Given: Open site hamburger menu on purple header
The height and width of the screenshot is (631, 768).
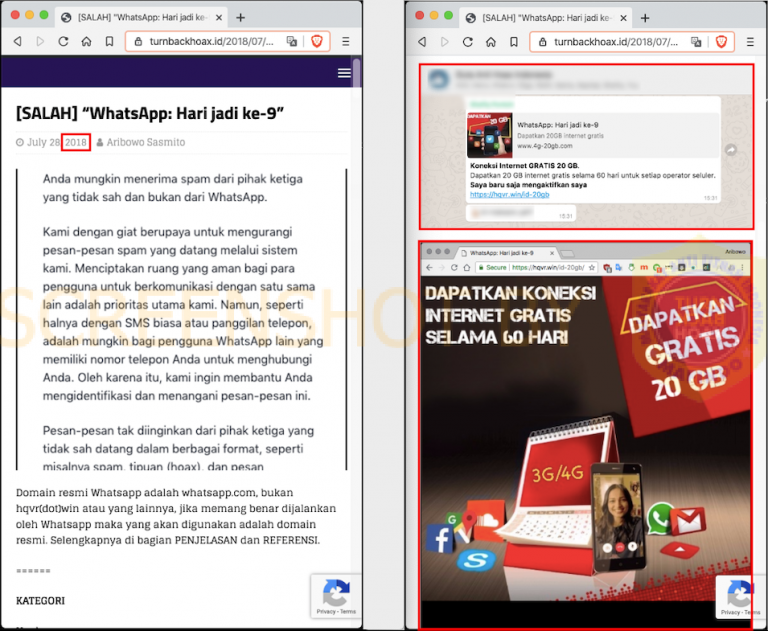Looking at the screenshot, I should pyautogui.click(x=344, y=73).
